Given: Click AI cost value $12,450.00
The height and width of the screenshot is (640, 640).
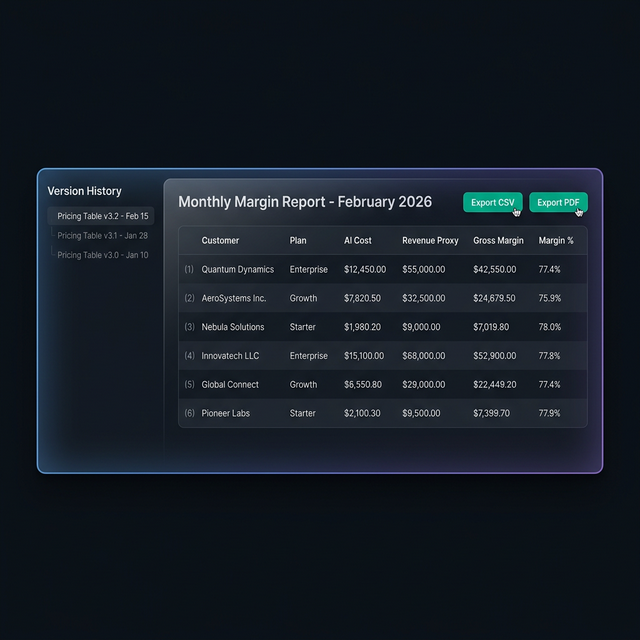Looking at the screenshot, I should 365,269.
